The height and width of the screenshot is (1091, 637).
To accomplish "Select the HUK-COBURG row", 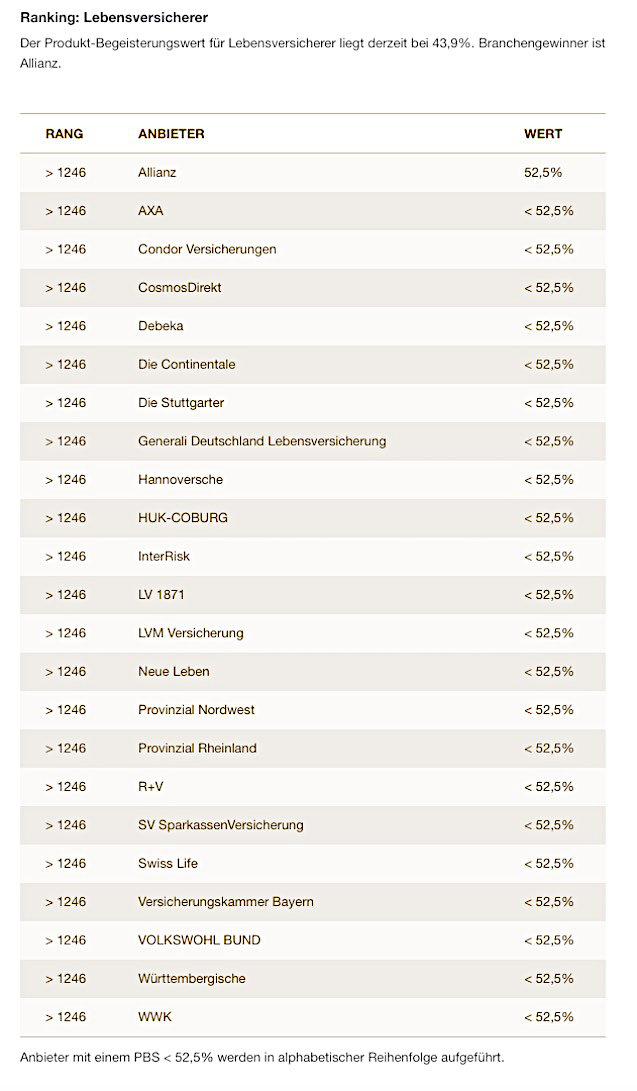I will (x=183, y=518).
